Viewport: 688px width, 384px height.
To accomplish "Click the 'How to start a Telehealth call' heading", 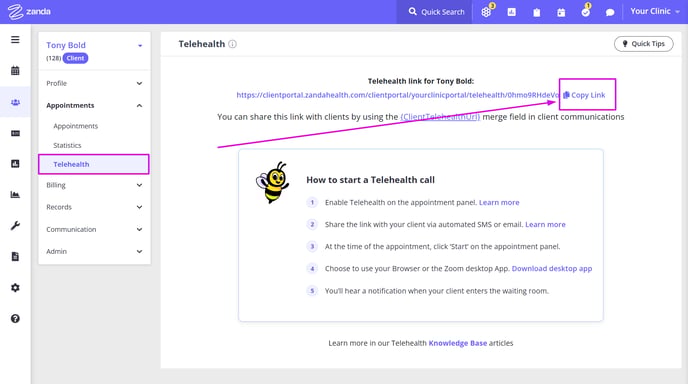I will click(x=370, y=180).
